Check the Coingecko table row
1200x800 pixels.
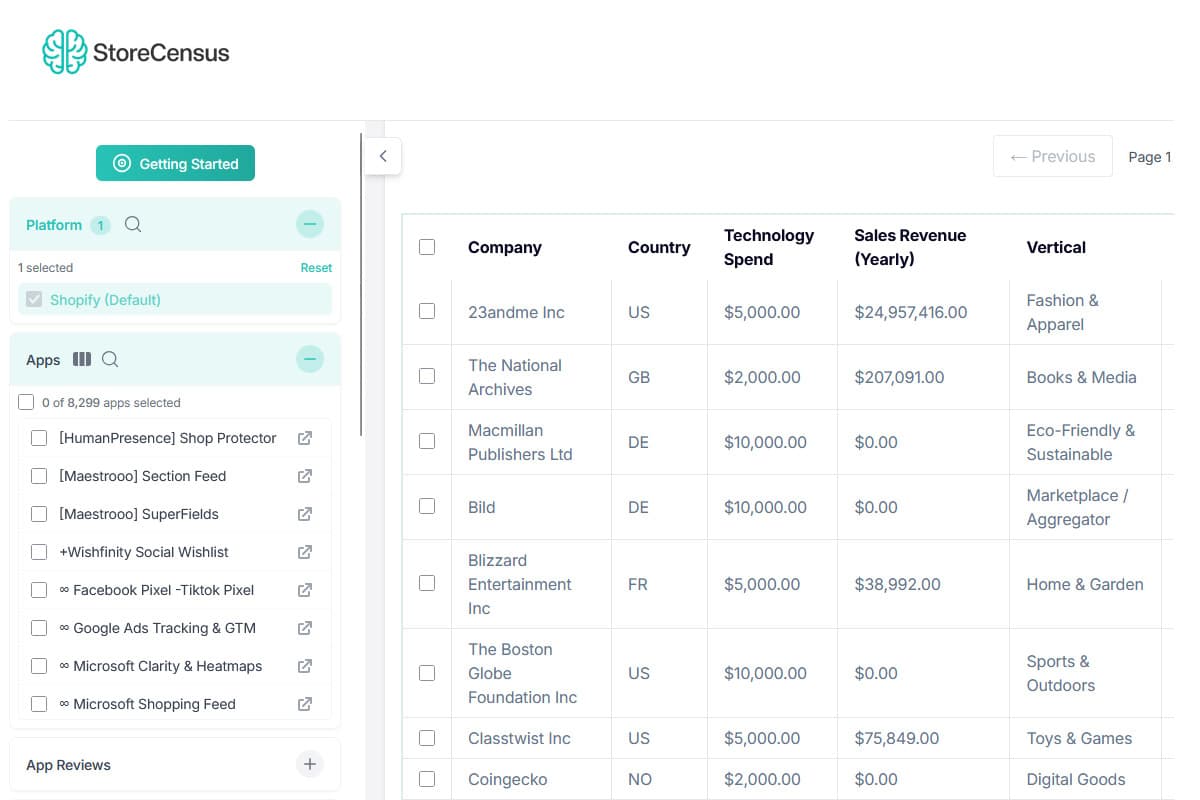(428, 779)
